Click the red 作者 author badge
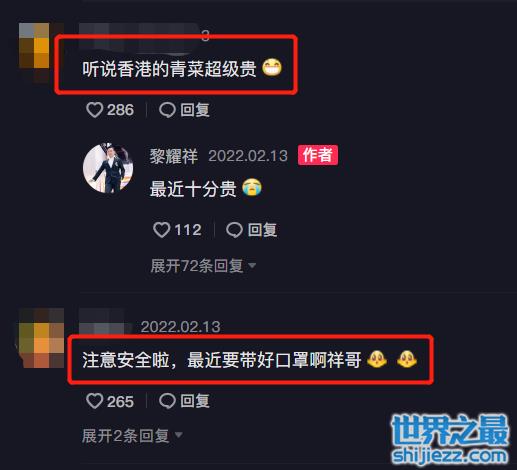517x470 pixels. (318, 155)
